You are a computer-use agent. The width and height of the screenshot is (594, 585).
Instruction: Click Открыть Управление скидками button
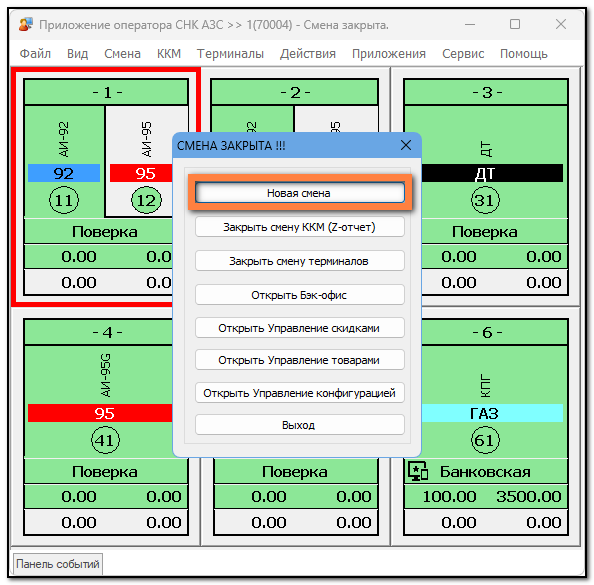tap(300, 328)
